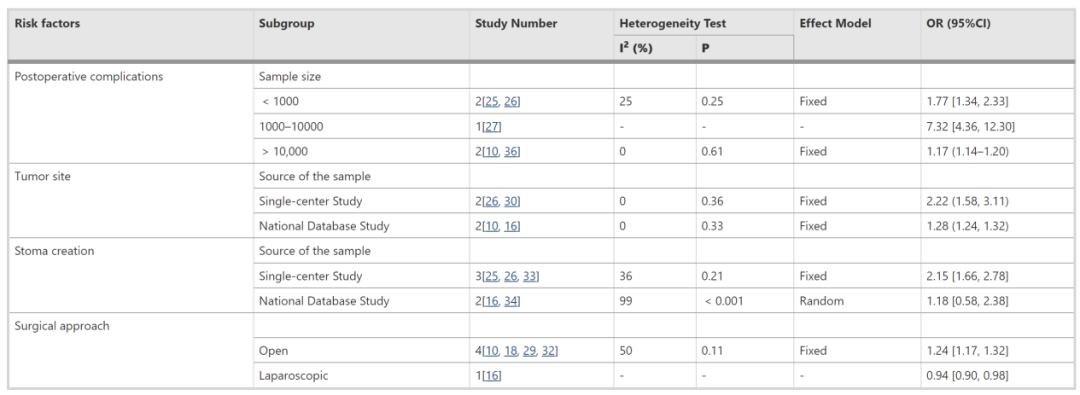Click citation 16 in Tumor site National Database row
This screenshot has height=395, width=1080.
point(510,226)
